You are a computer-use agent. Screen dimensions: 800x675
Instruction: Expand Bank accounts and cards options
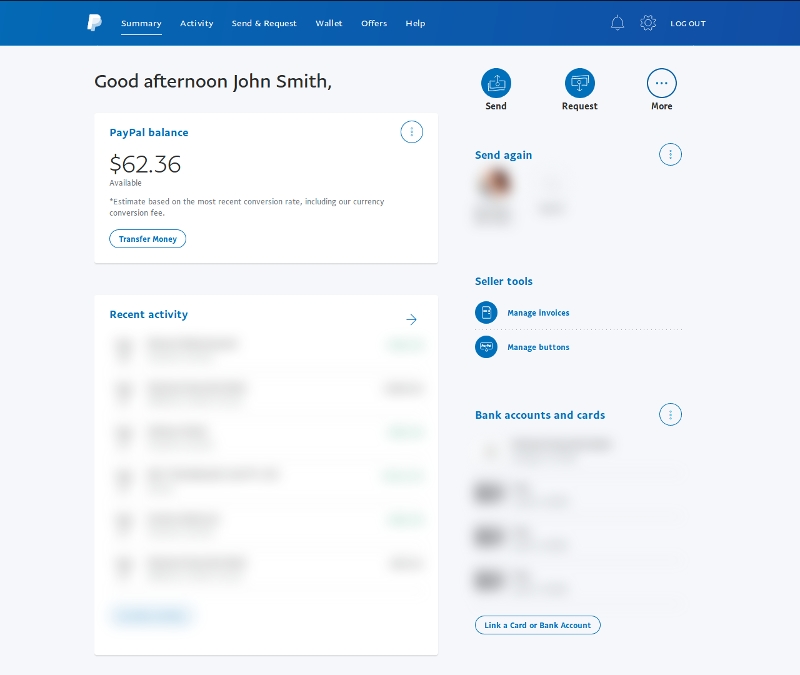(x=670, y=414)
